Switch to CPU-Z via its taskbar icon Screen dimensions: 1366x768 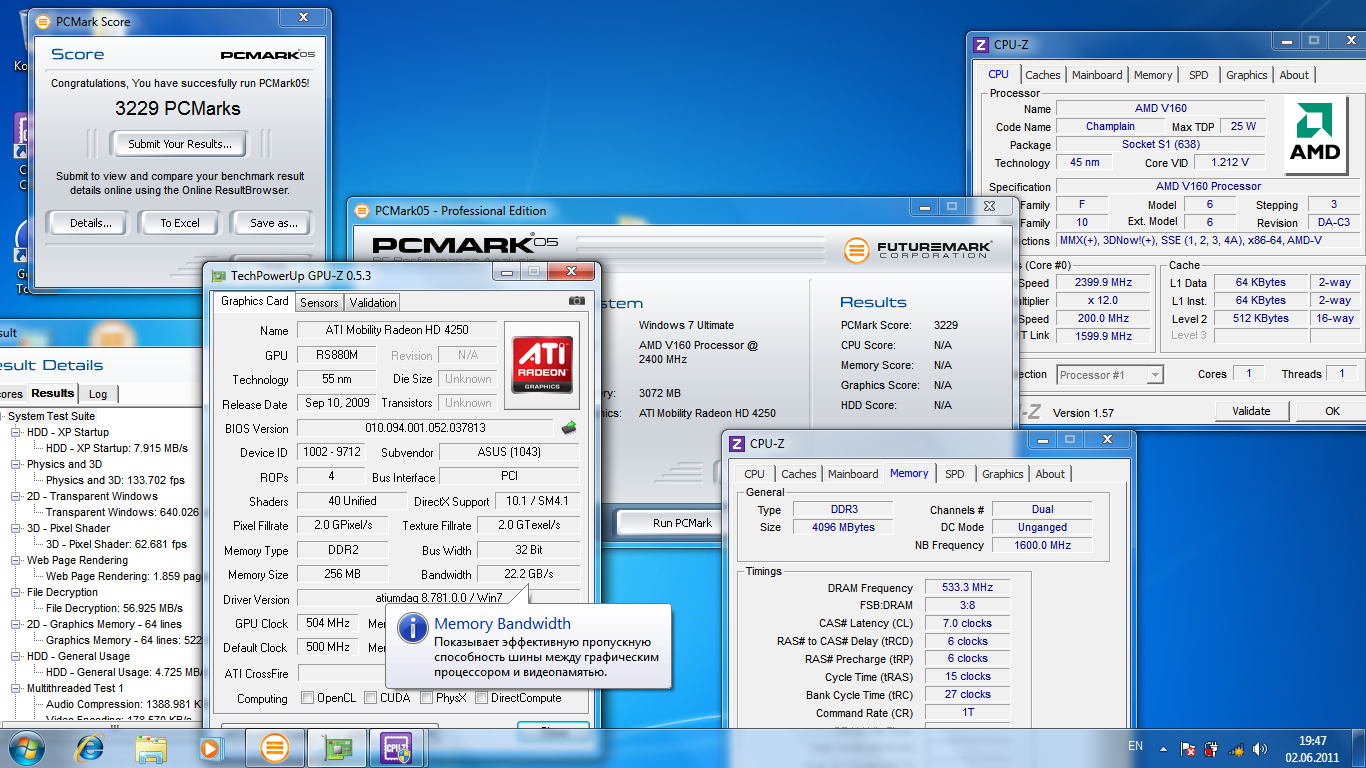(x=397, y=747)
